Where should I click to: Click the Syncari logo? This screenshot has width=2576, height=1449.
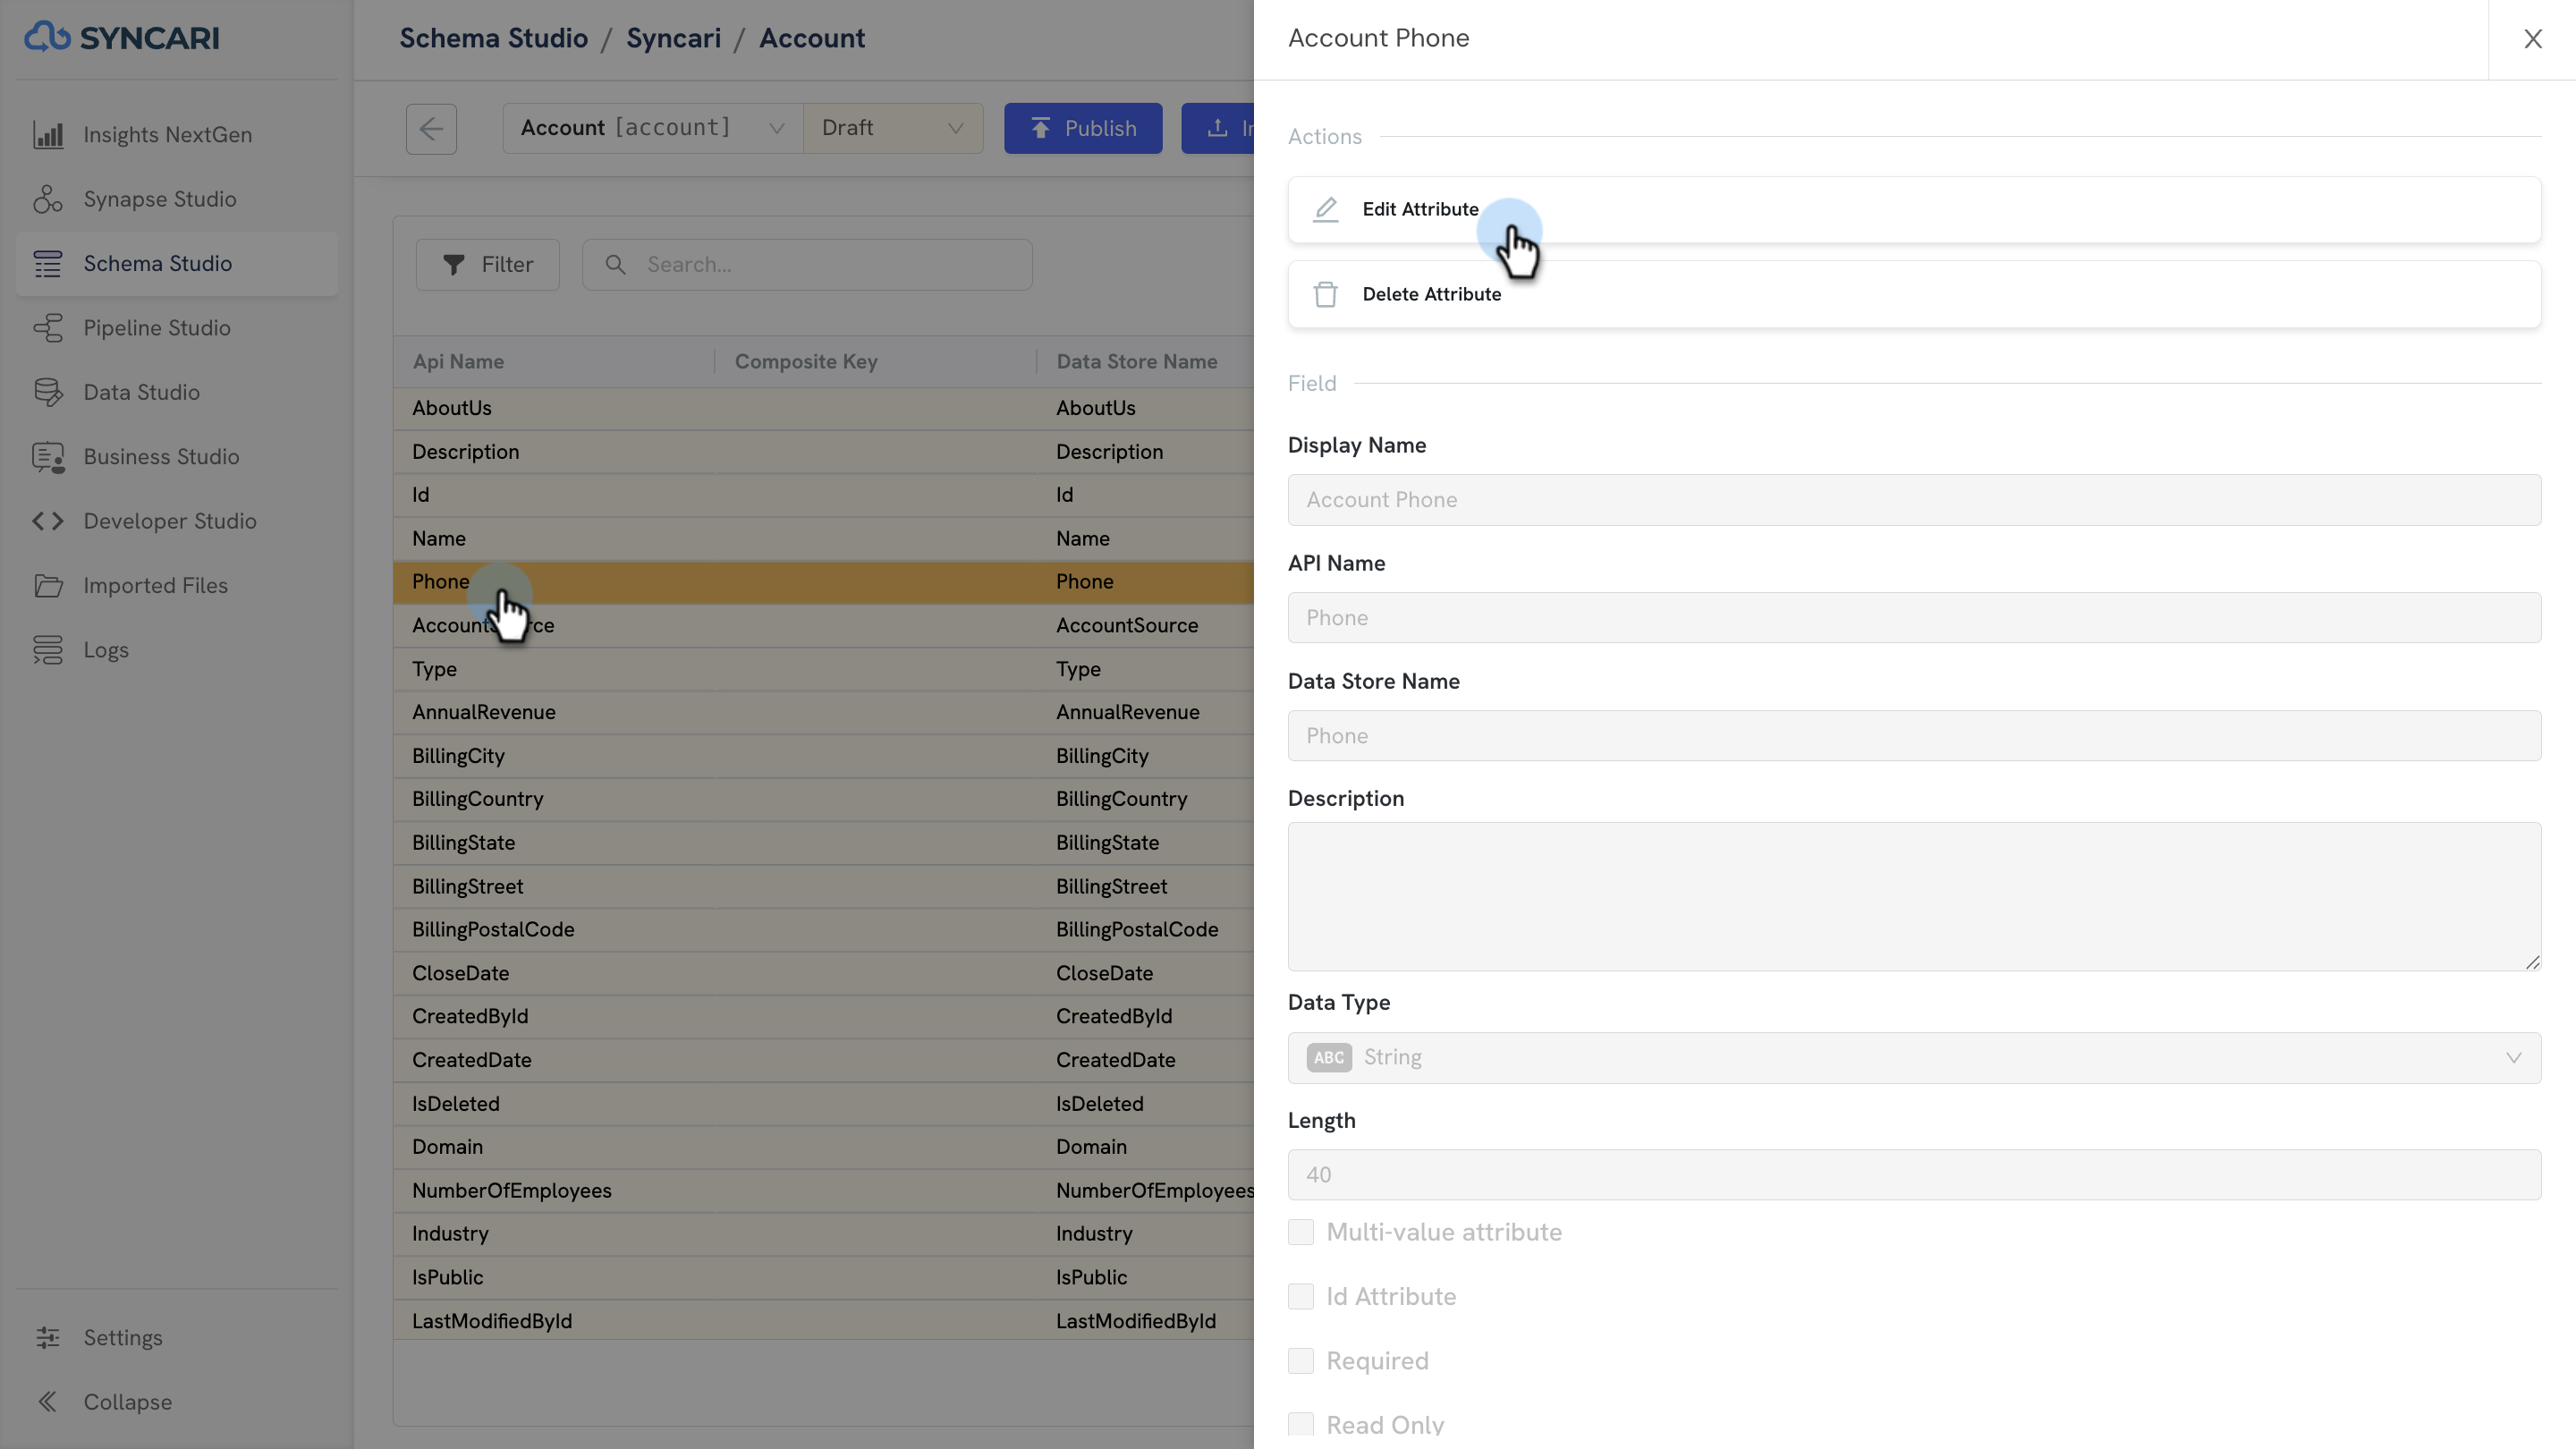pos(122,37)
